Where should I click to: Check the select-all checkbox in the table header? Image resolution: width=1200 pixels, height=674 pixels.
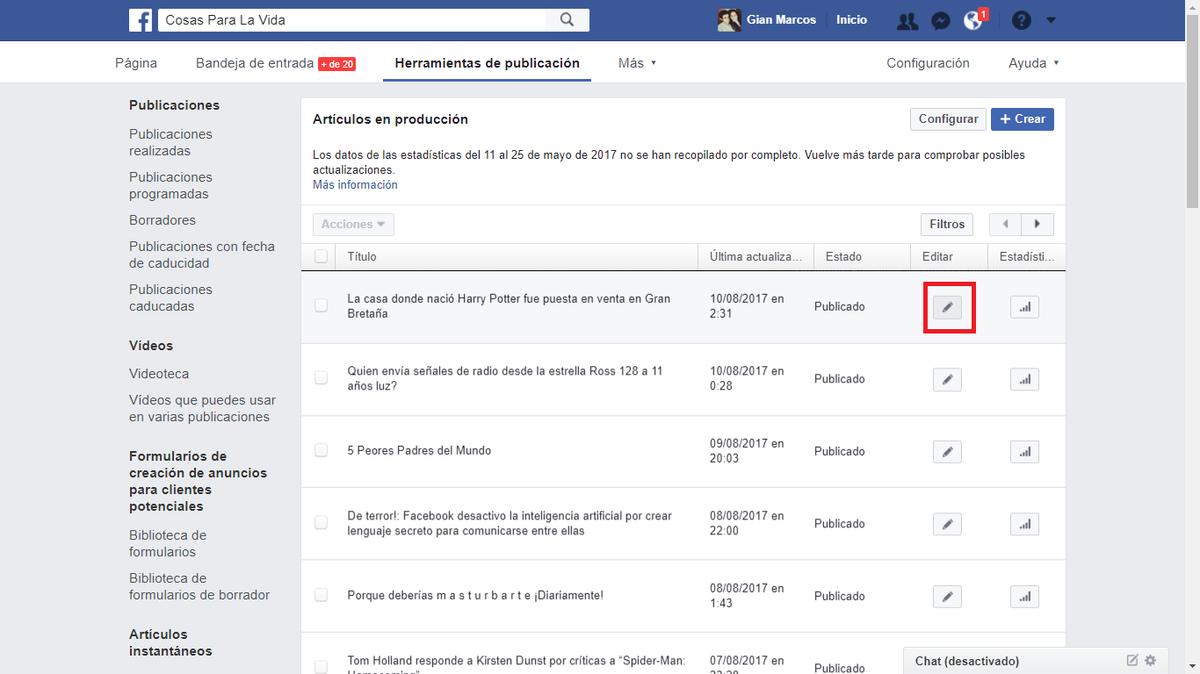[321, 256]
